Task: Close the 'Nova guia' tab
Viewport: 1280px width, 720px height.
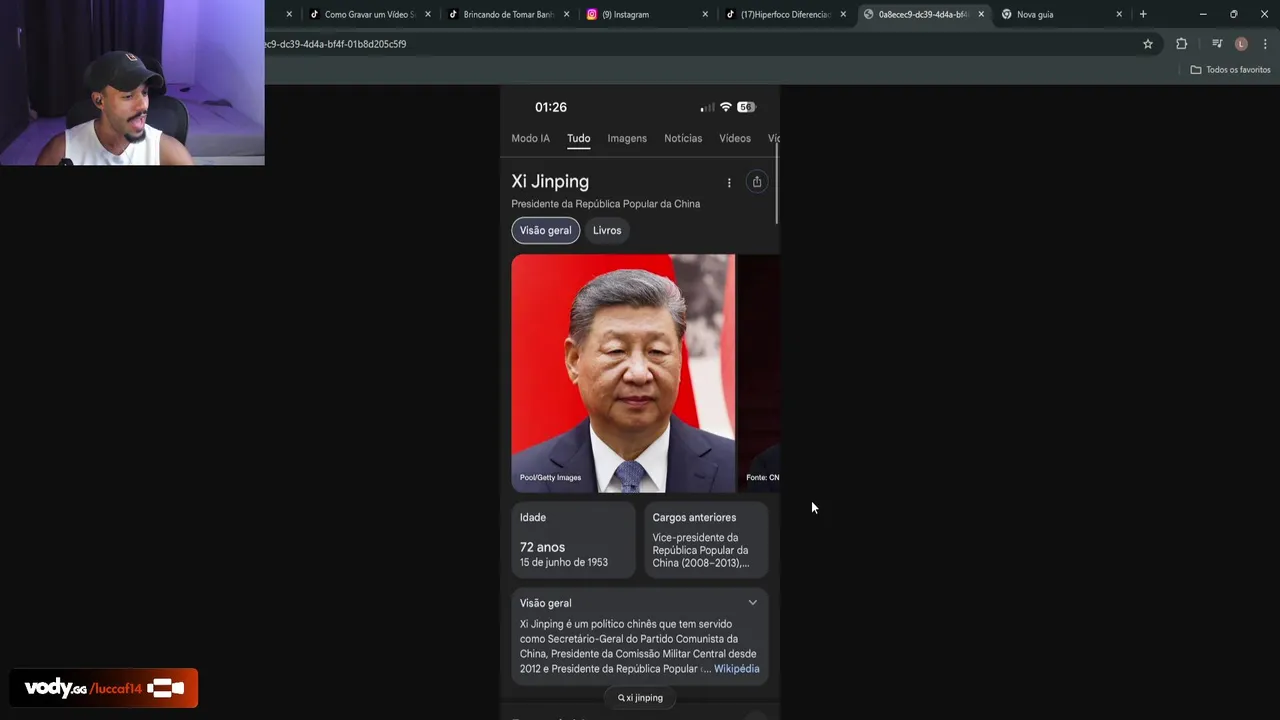Action: tap(1119, 14)
